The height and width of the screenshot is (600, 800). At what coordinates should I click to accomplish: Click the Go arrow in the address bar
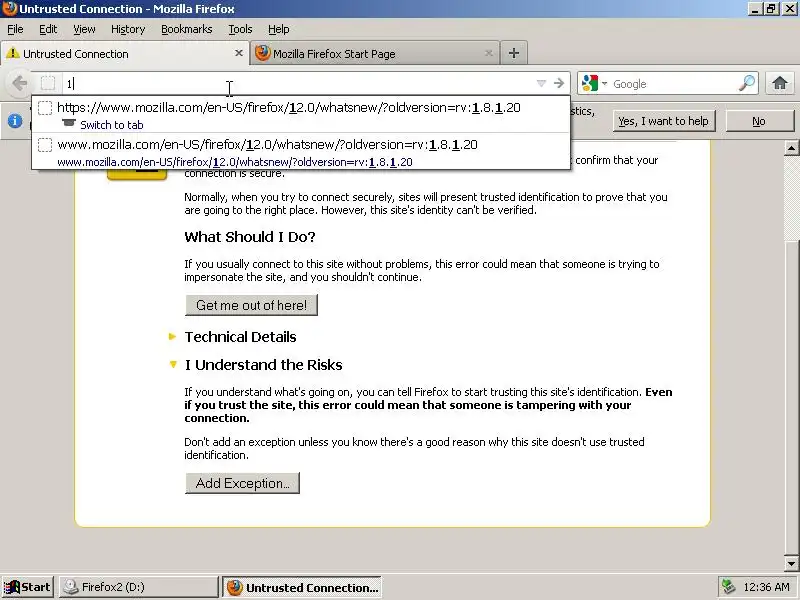(x=559, y=83)
